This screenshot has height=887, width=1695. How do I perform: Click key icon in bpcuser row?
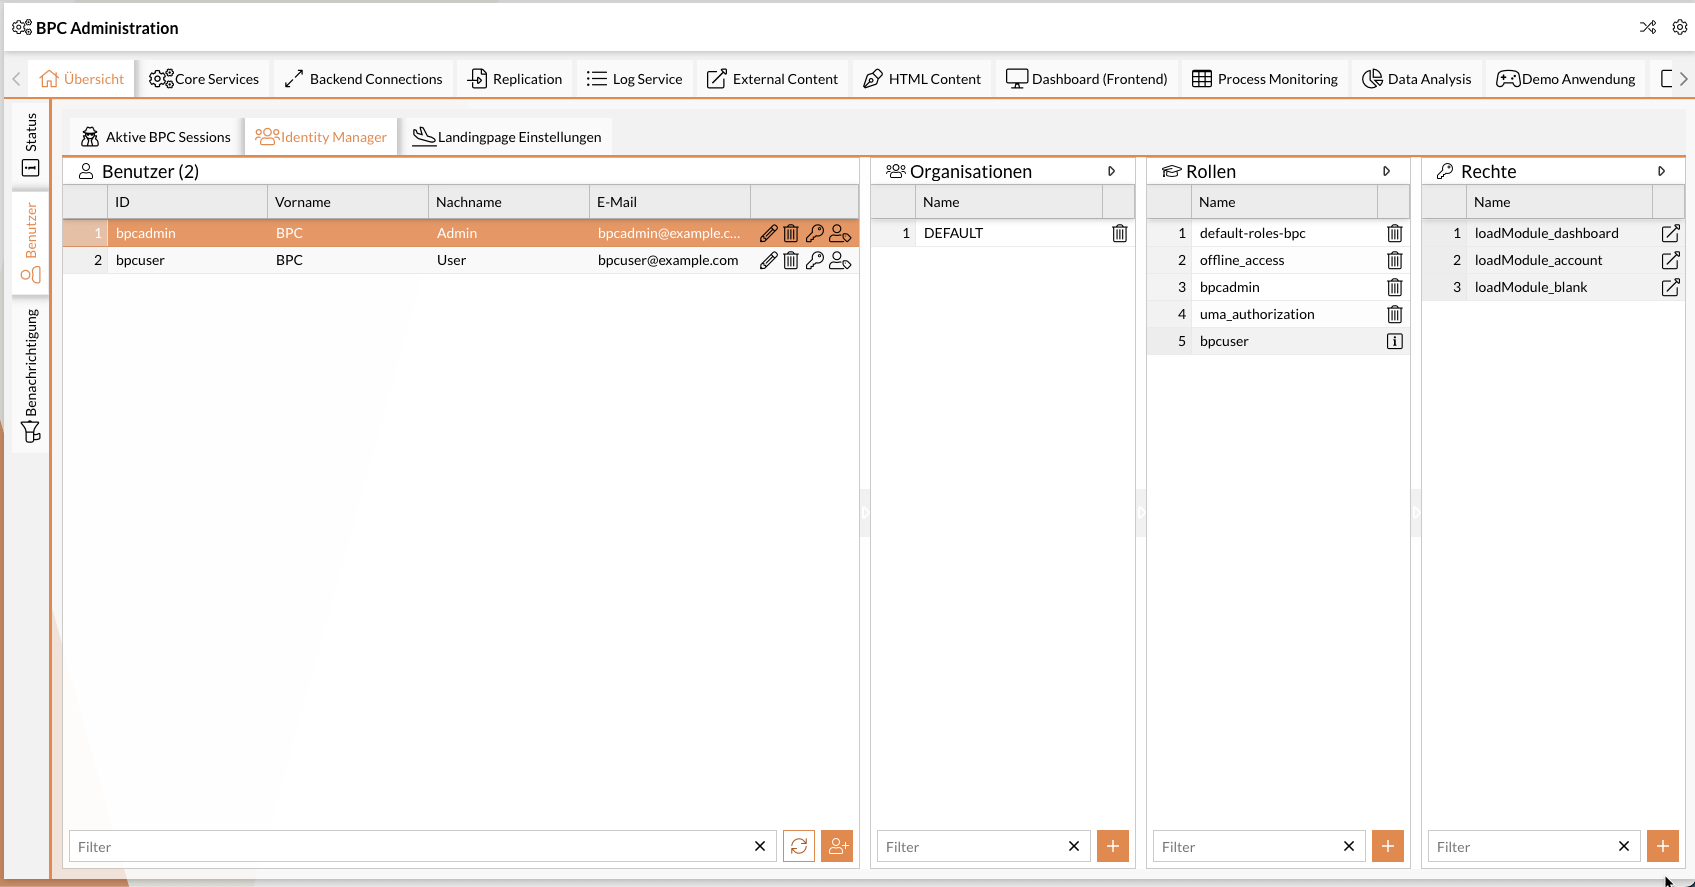[815, 260]
